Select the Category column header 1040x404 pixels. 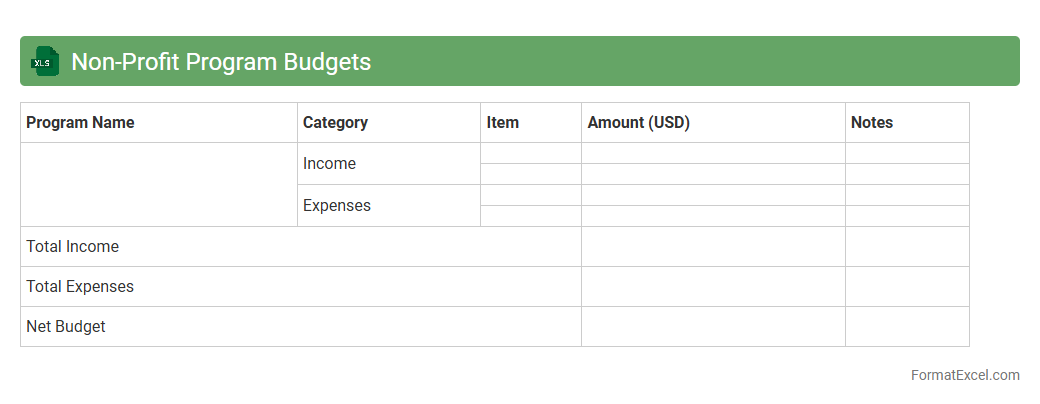(x=335, y=123)
